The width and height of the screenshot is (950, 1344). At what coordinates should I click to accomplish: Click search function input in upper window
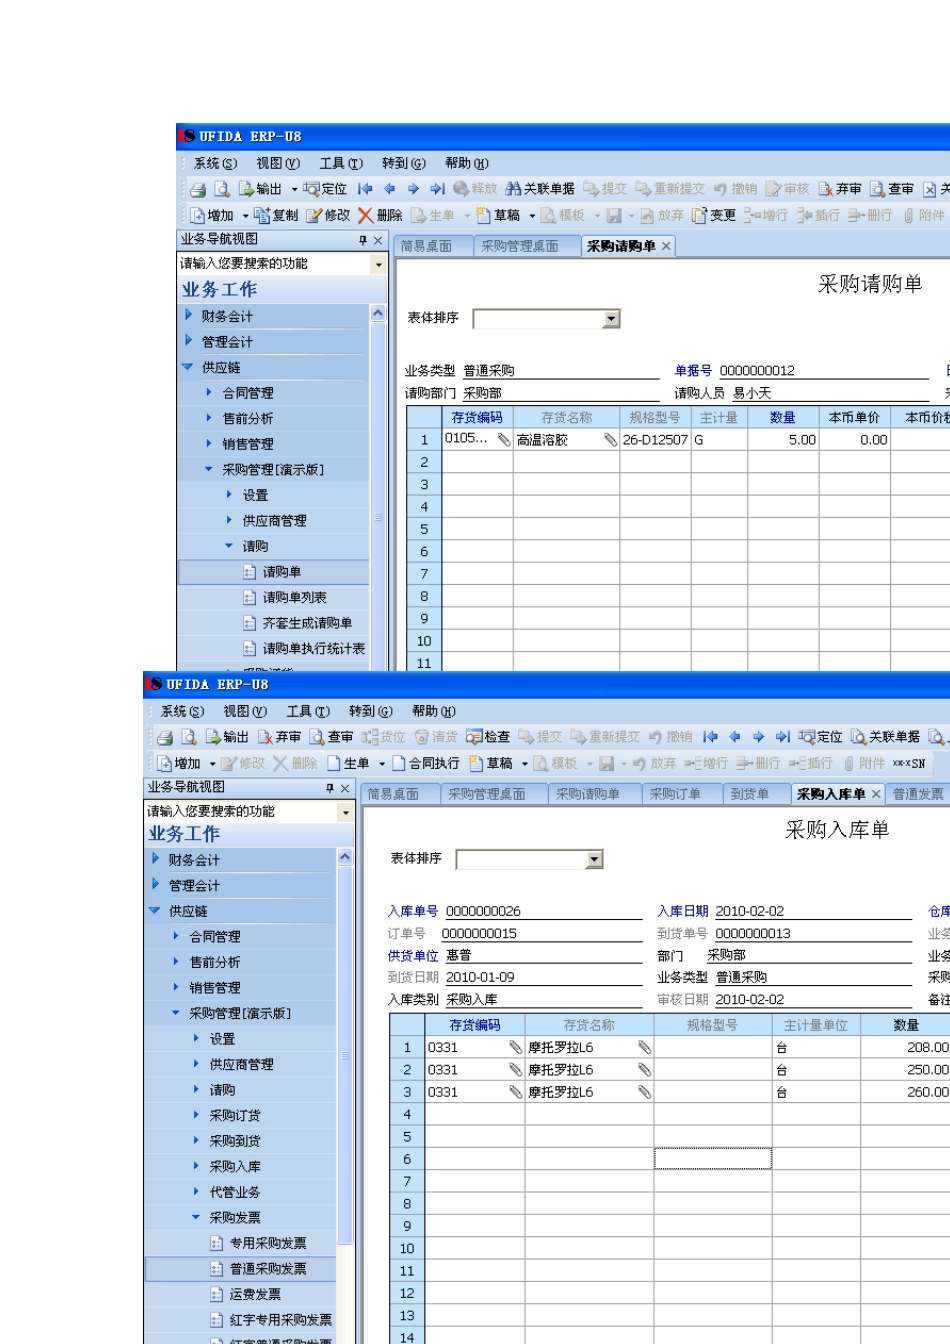273,264
